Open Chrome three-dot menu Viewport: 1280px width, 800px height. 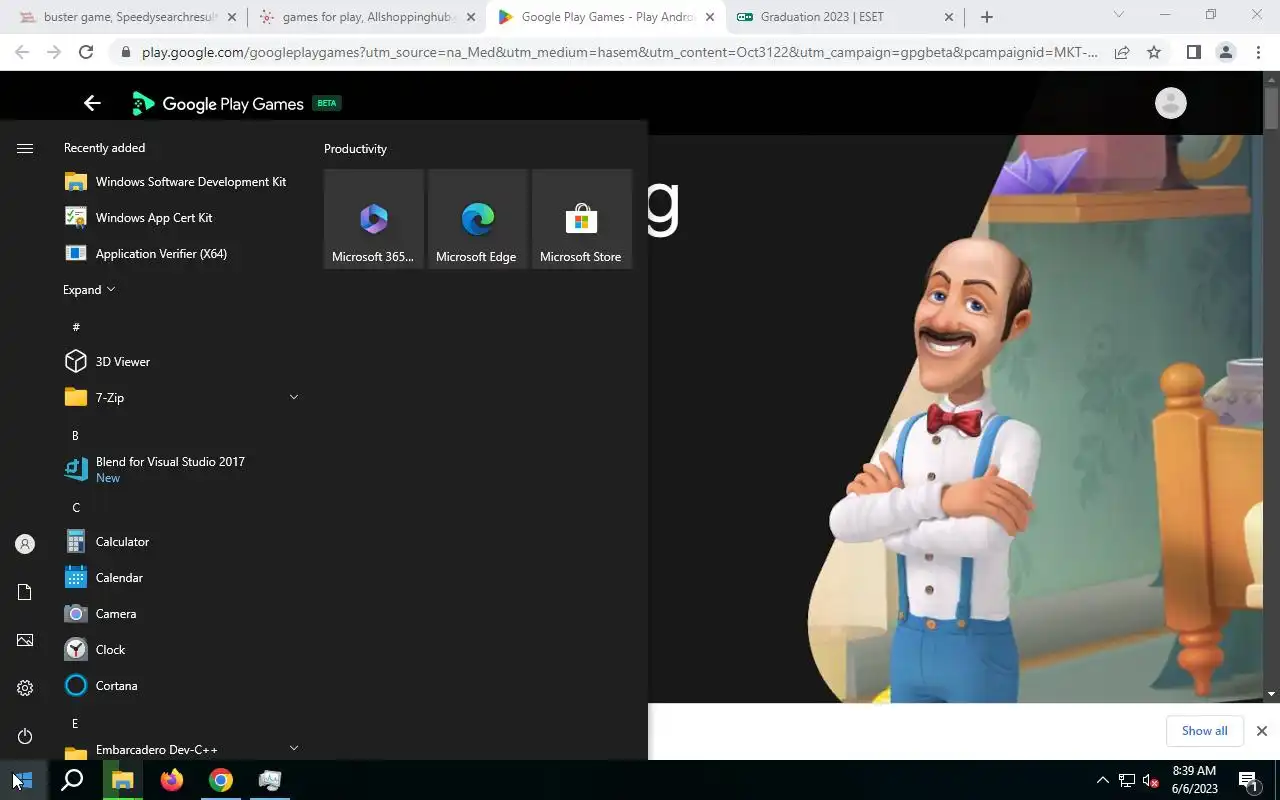[x=1258, y=52]
